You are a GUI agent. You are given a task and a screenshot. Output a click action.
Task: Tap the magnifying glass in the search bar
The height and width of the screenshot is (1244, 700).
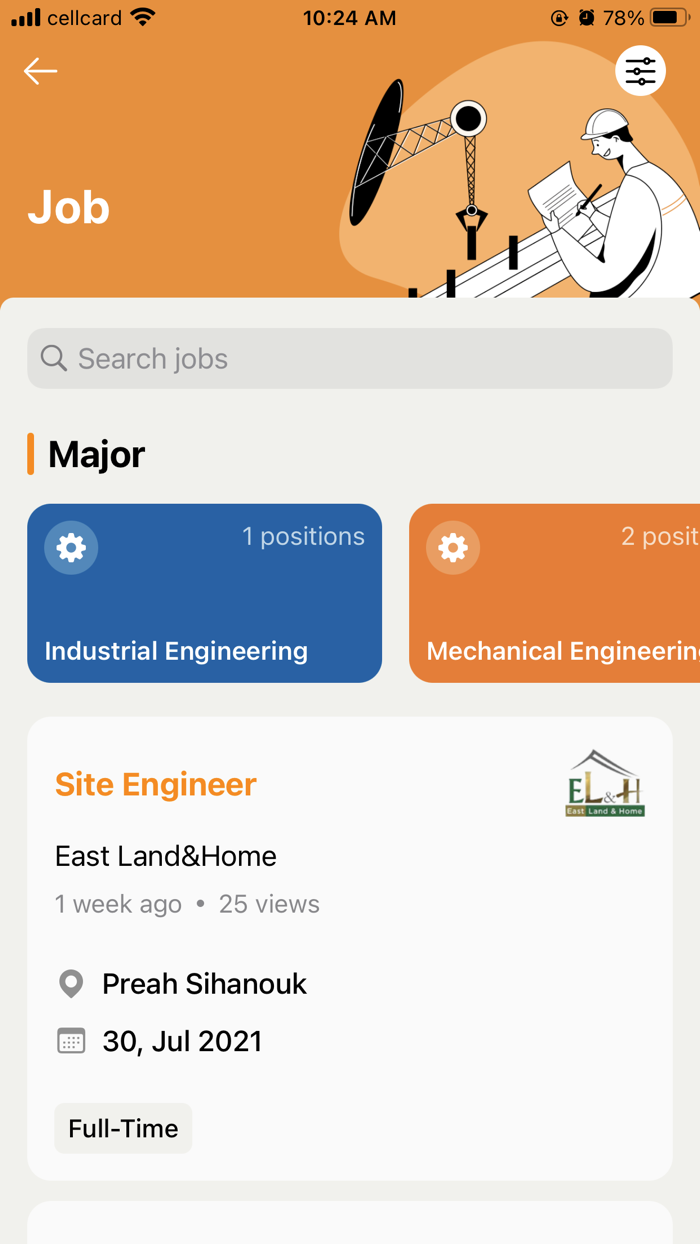pos(53,357)
